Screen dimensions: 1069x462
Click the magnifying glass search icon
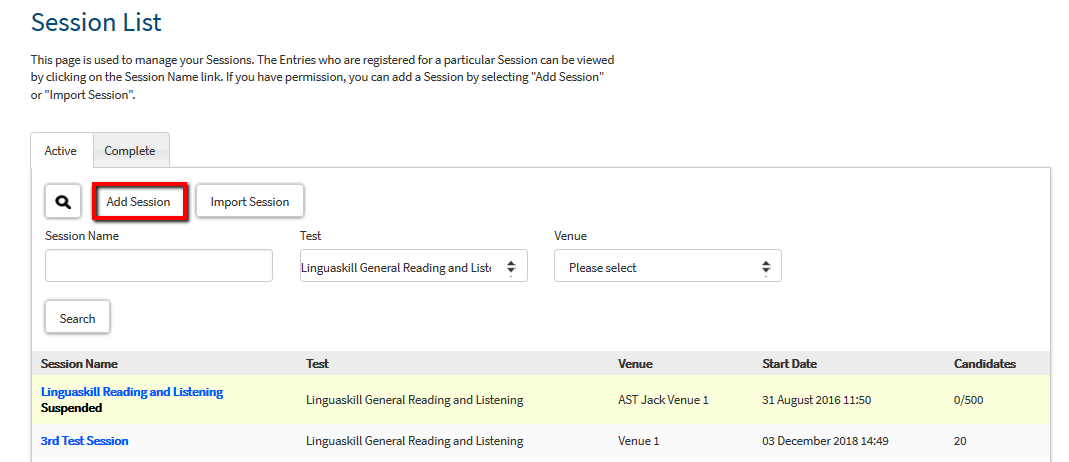tap(63, 202)
